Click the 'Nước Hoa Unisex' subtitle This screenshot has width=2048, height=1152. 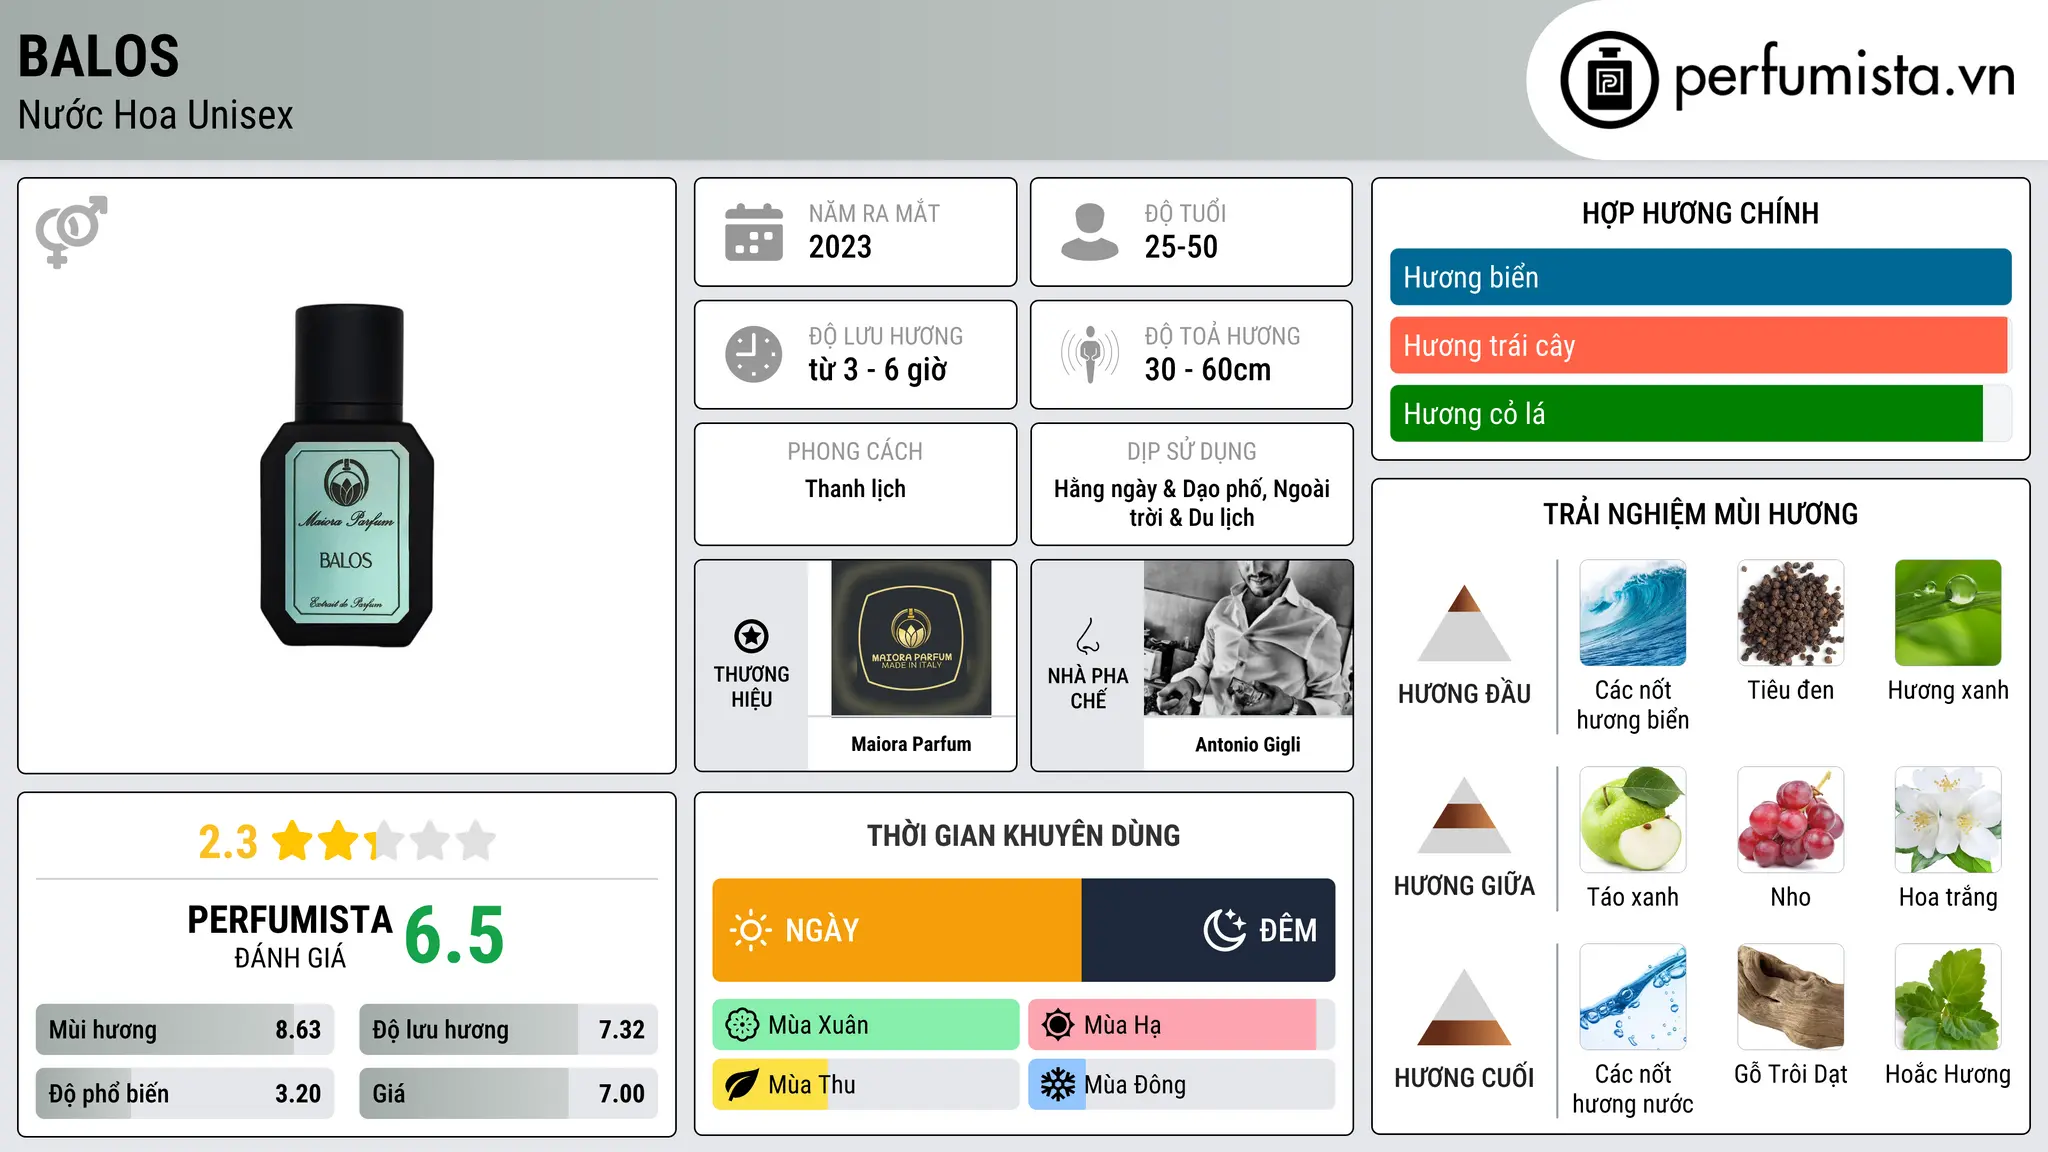pos(156,116)
